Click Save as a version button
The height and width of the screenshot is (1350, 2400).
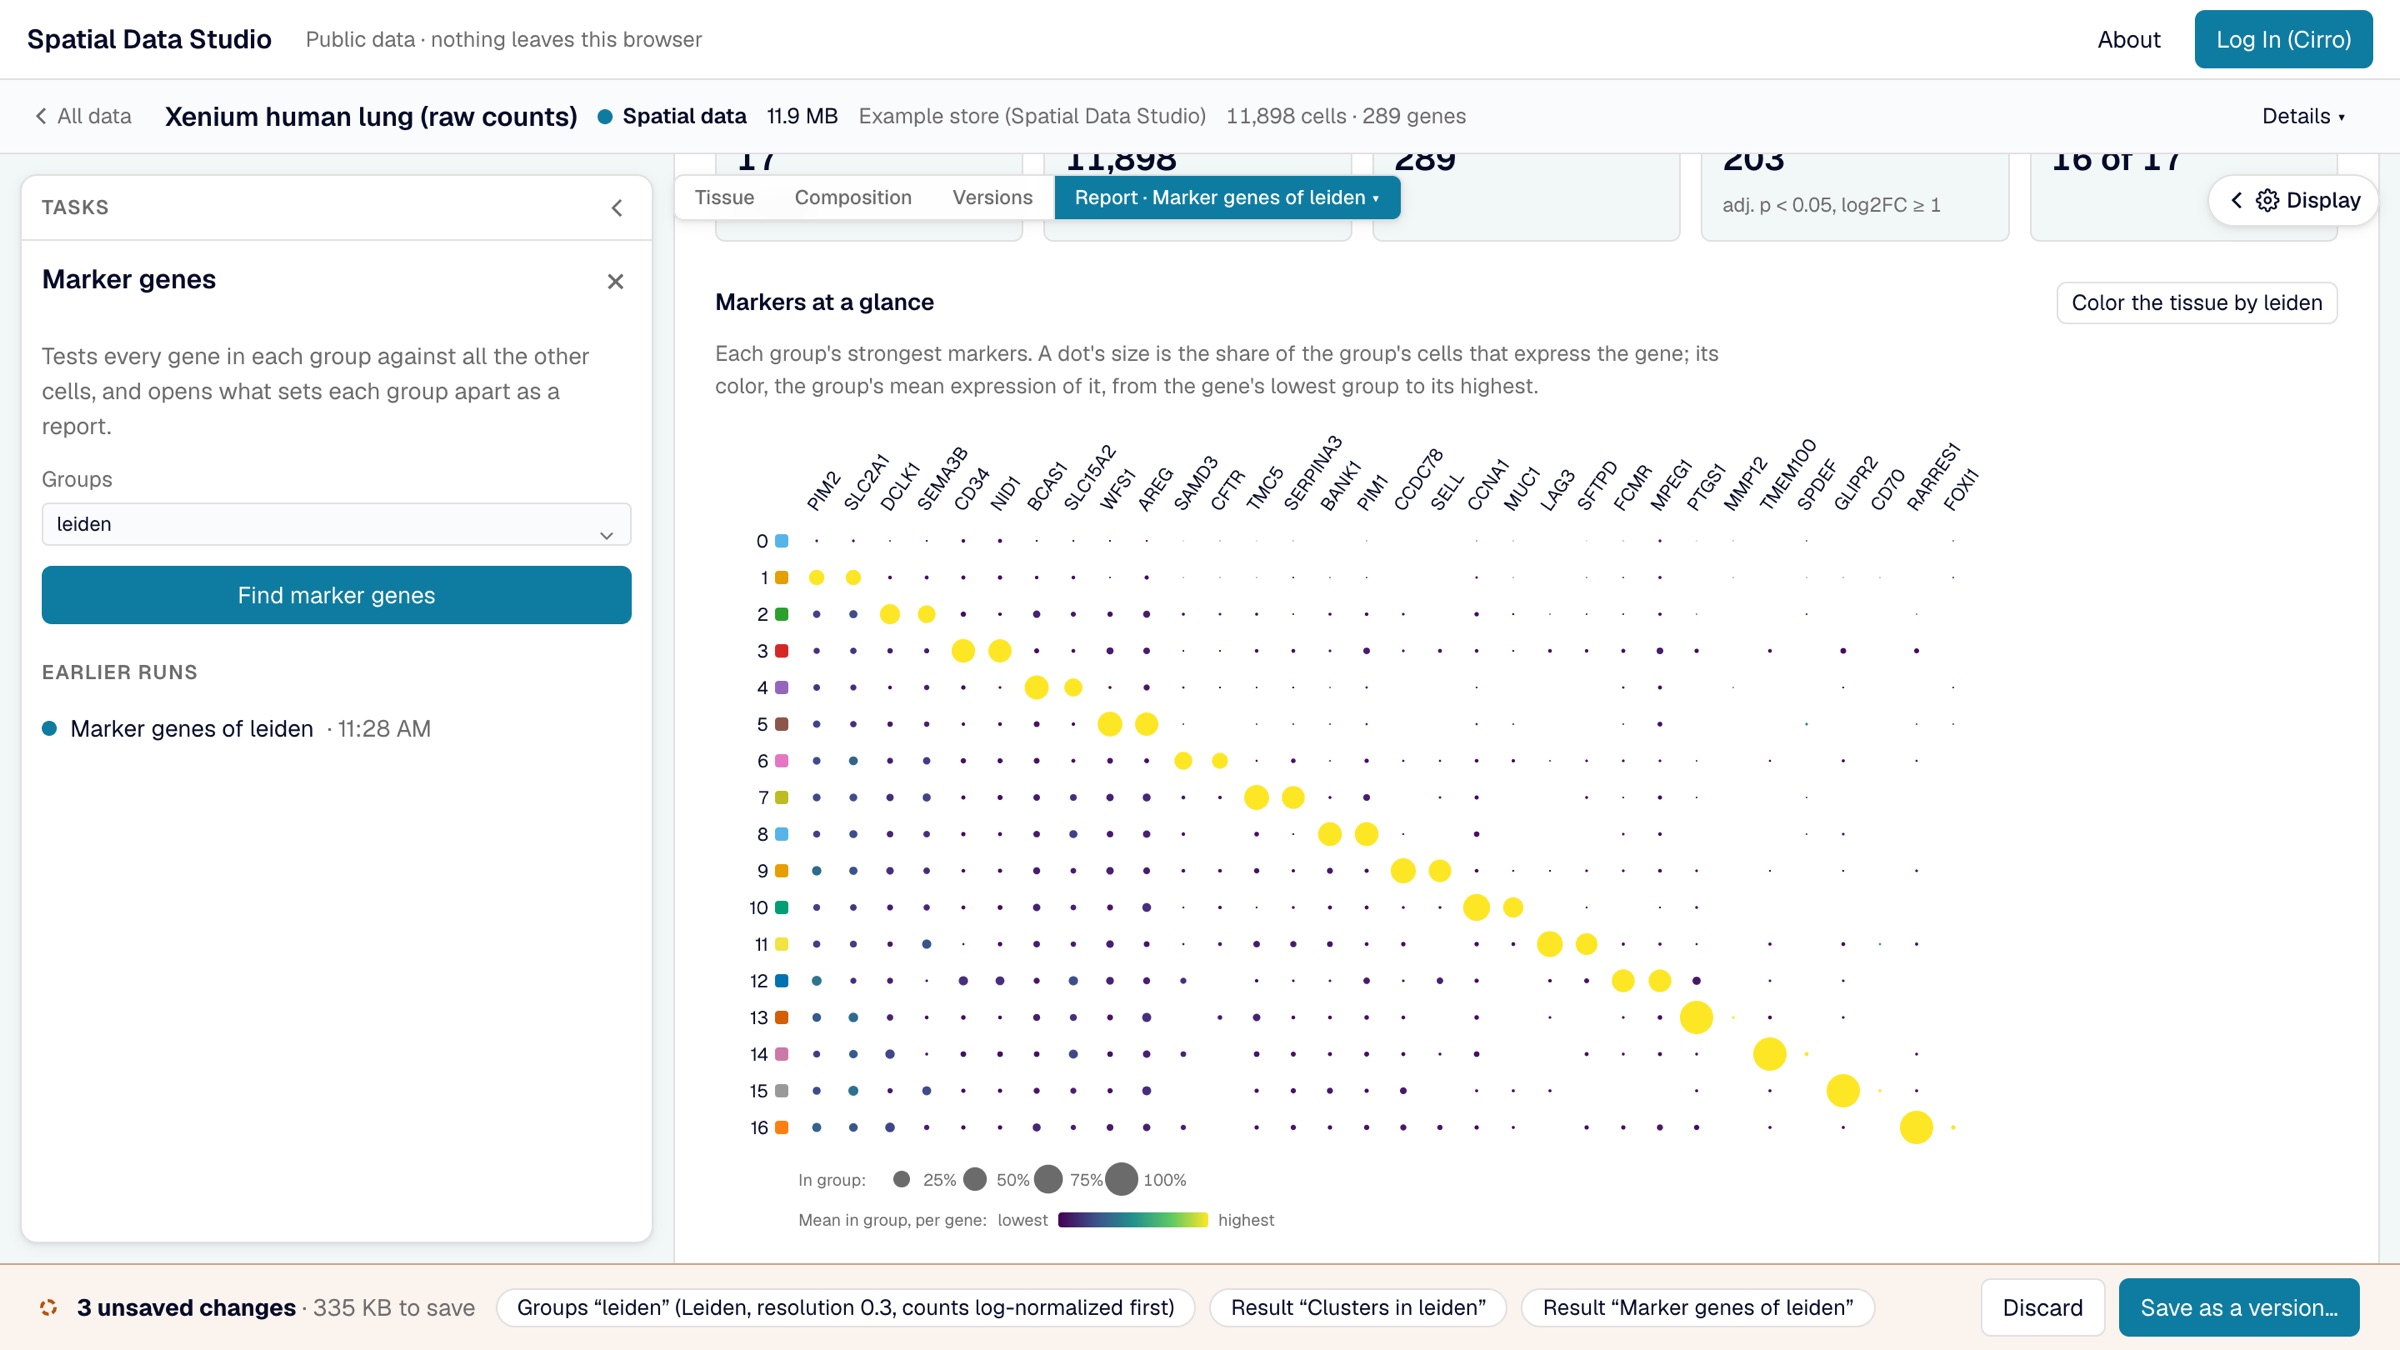[2239, 1307]
